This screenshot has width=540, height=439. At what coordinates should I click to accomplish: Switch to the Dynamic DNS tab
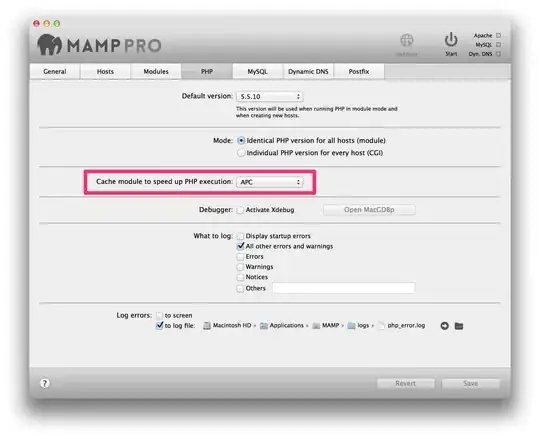(308, 72)
